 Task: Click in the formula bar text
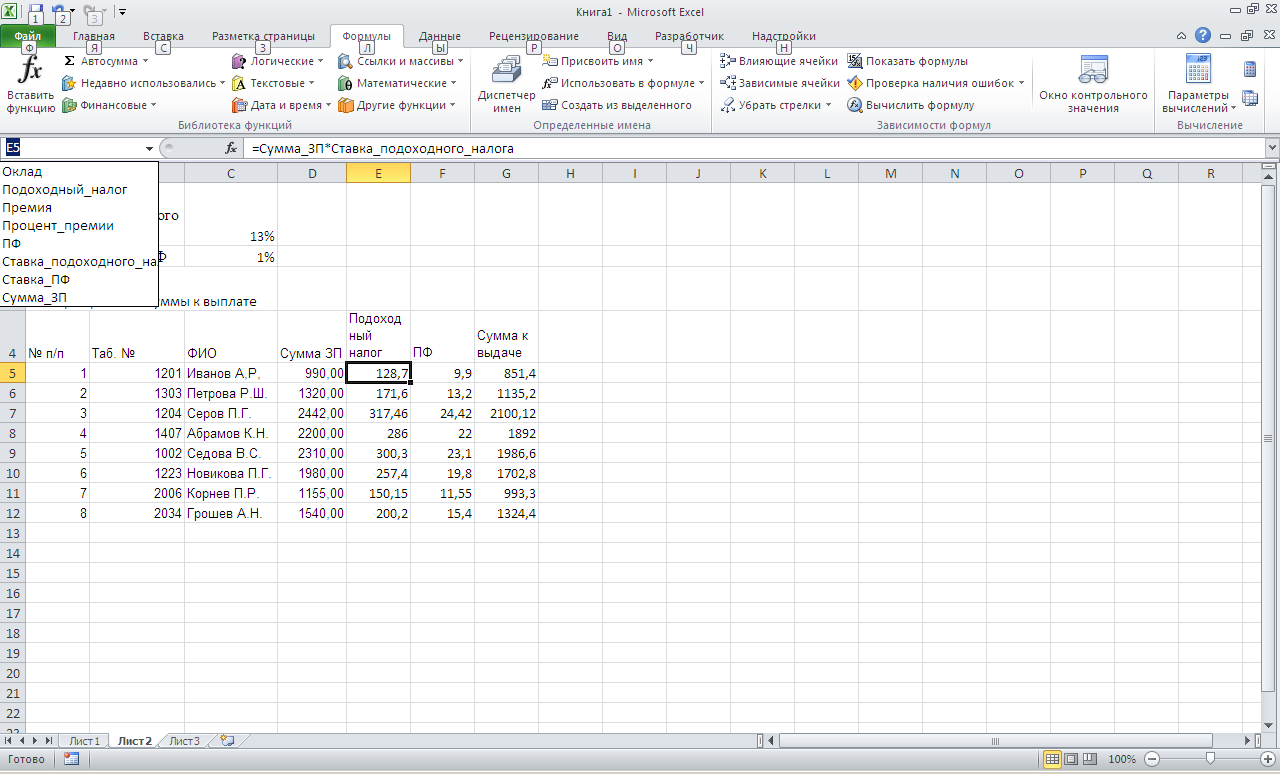click(x=382, y=148)
